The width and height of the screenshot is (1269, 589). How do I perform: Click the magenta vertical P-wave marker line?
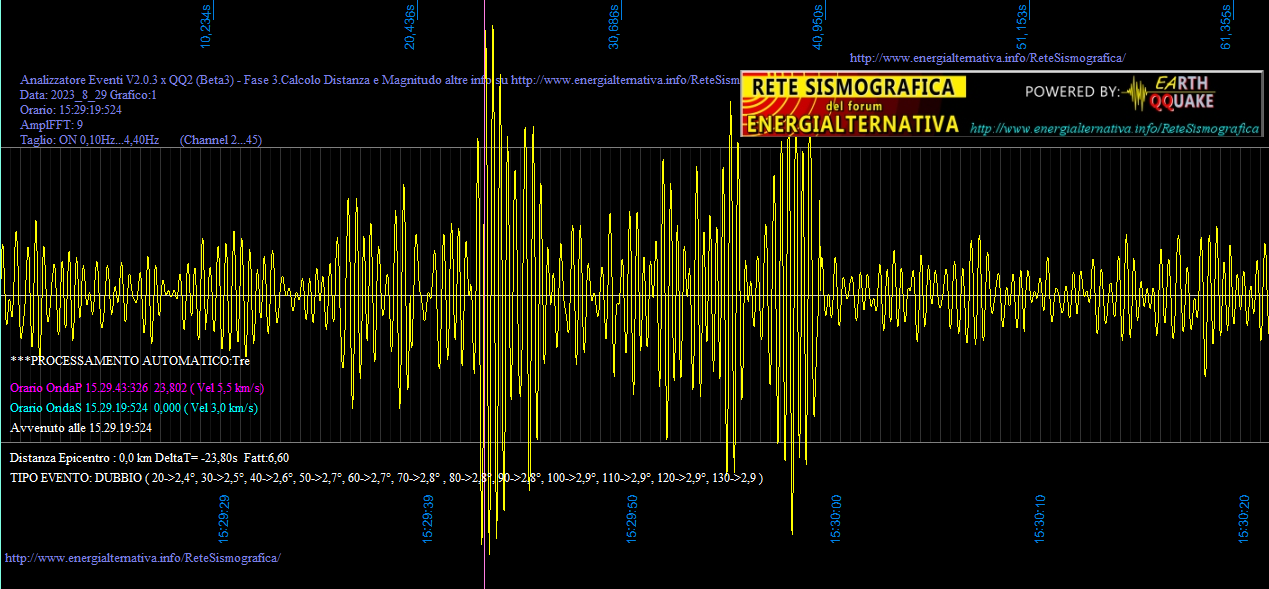pos(484,294)
